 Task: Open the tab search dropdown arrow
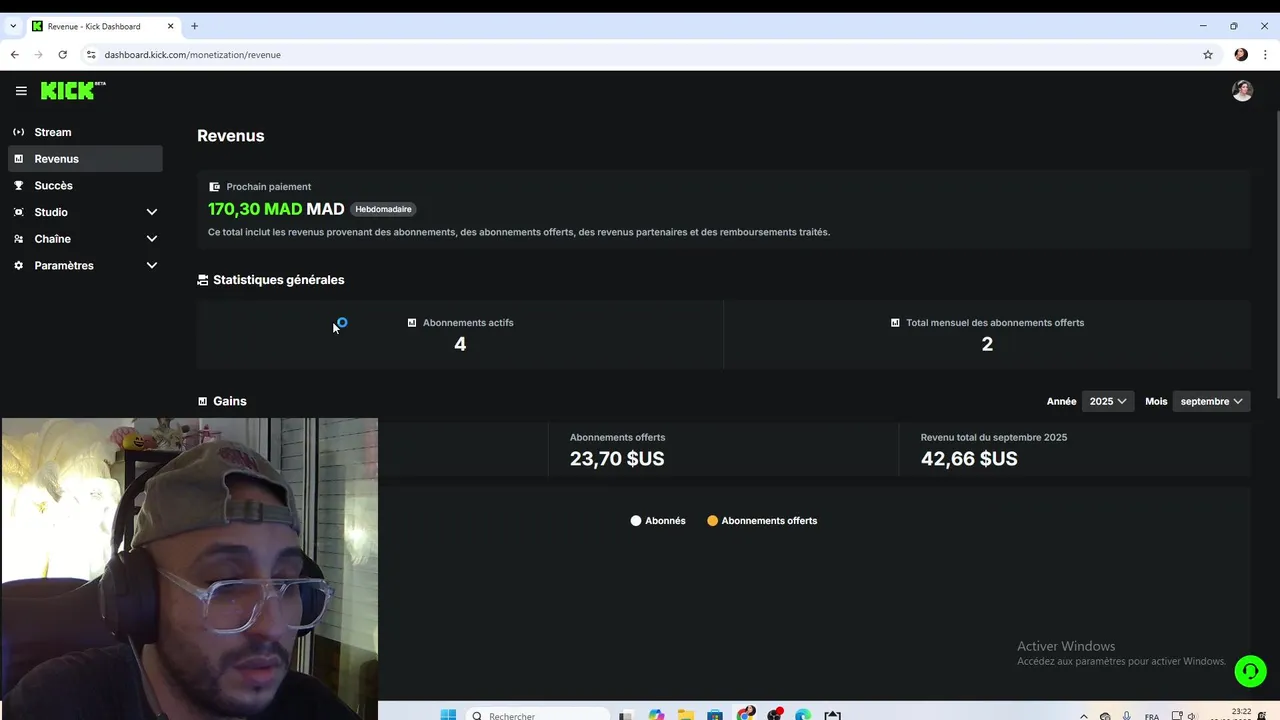13,26
